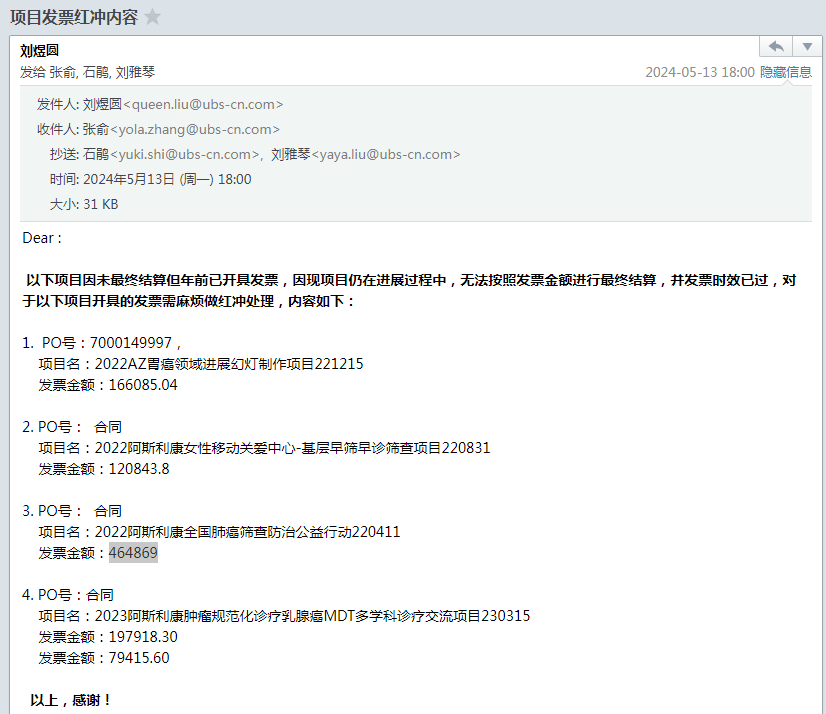
Task: Click the invoice amount 197918.30
Action: (136, 637)
